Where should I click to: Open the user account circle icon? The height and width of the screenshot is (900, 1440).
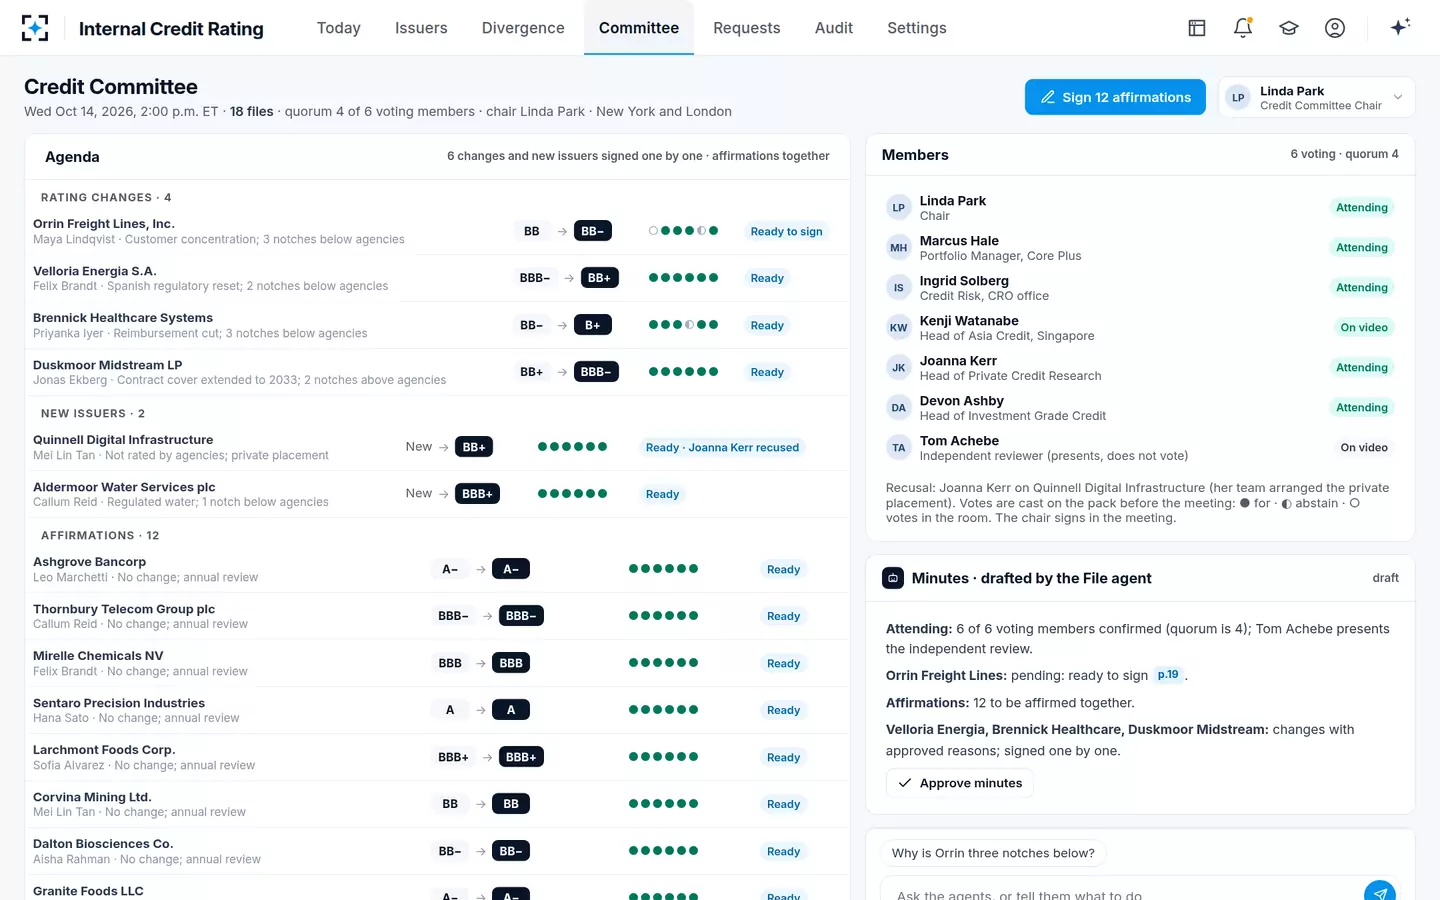click(x=1335, y=28)
